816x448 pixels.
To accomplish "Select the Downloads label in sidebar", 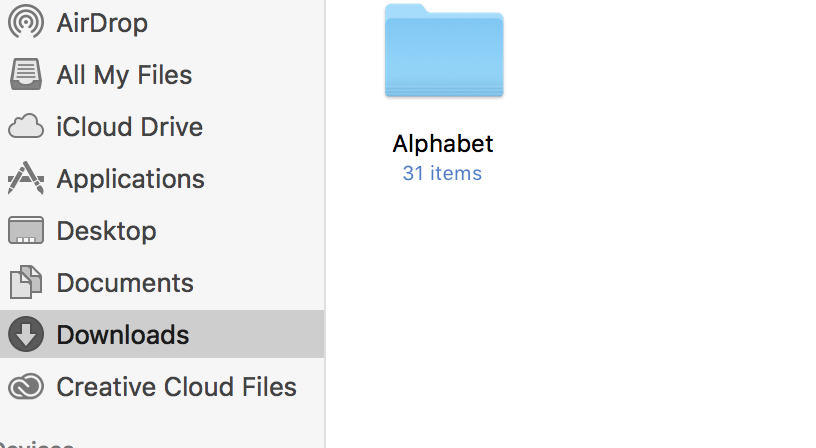I will (x=122, y=334).
